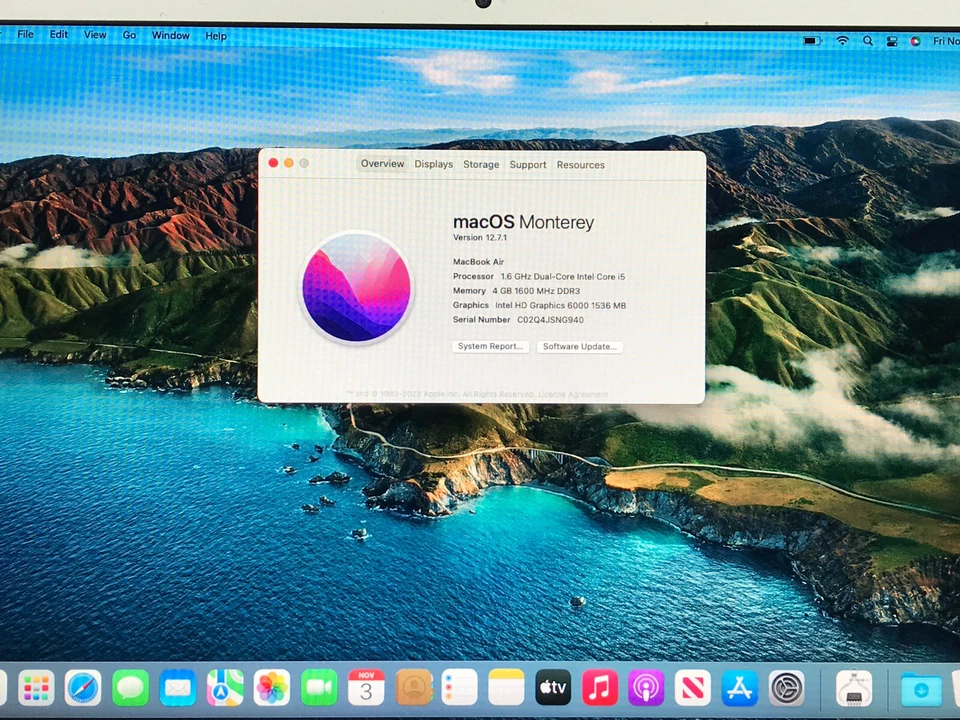Open the File menu
This screenshot has width=960, height=720.
click(x=26, y=34)
